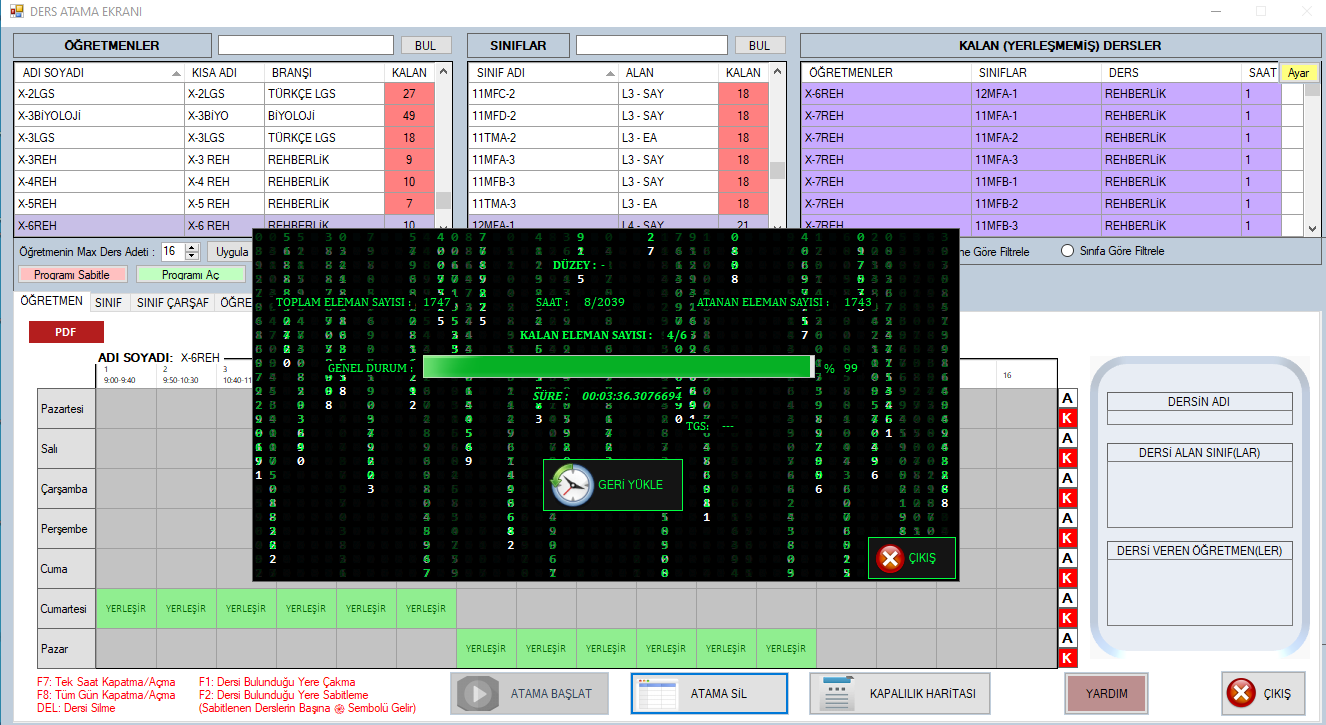The width and height of the screenshot is (1326, 725).
Task: Switch to the SINIF ÇARŞAF tab
Action: point(172,302)
